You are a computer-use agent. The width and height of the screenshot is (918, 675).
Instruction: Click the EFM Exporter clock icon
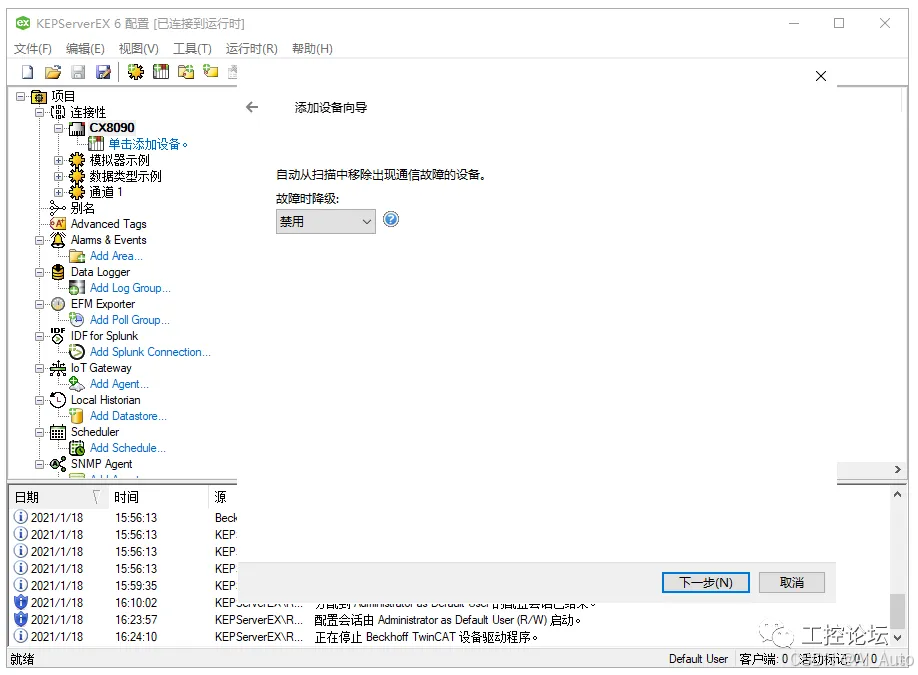pyautogui.click(x=58, y=304)
